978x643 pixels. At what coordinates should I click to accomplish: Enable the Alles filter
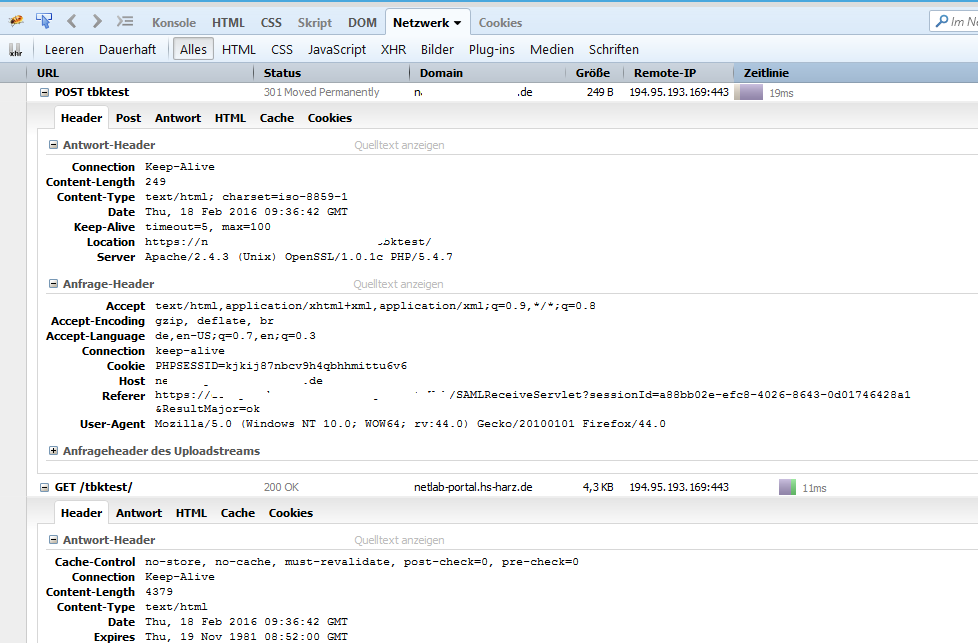pyautogui.click(x=193, y=49)
